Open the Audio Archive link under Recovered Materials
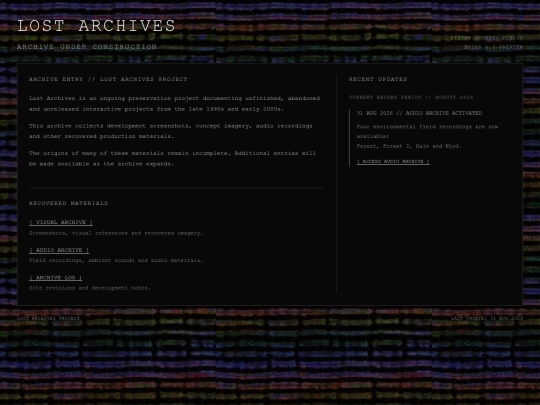Image resolution: width=540 pixels, height=405 pixels. (x=59, y=250)
